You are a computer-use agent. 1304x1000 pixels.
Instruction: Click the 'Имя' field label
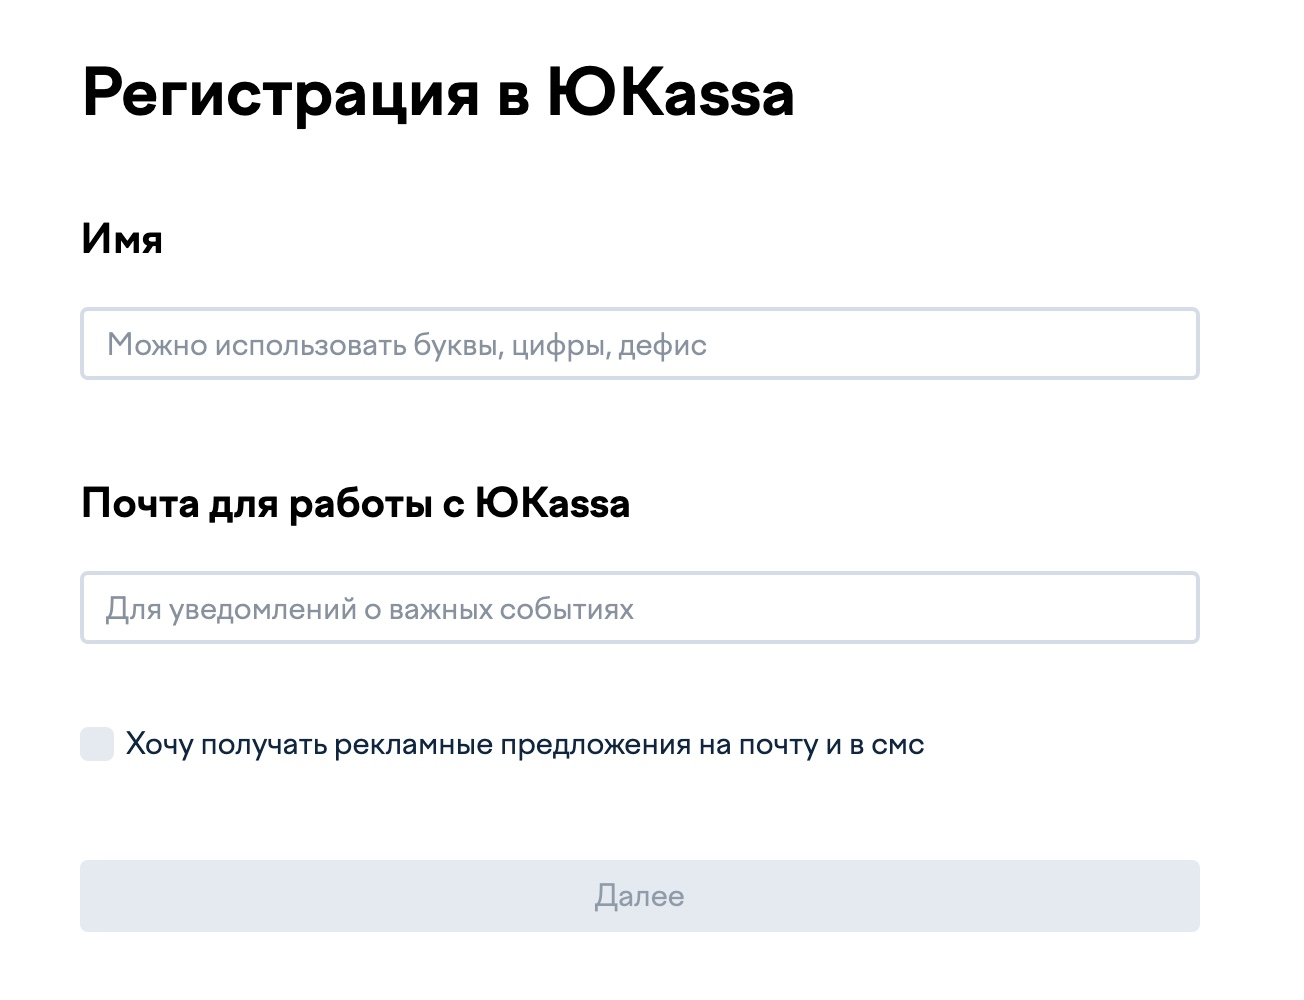[122, 239]
